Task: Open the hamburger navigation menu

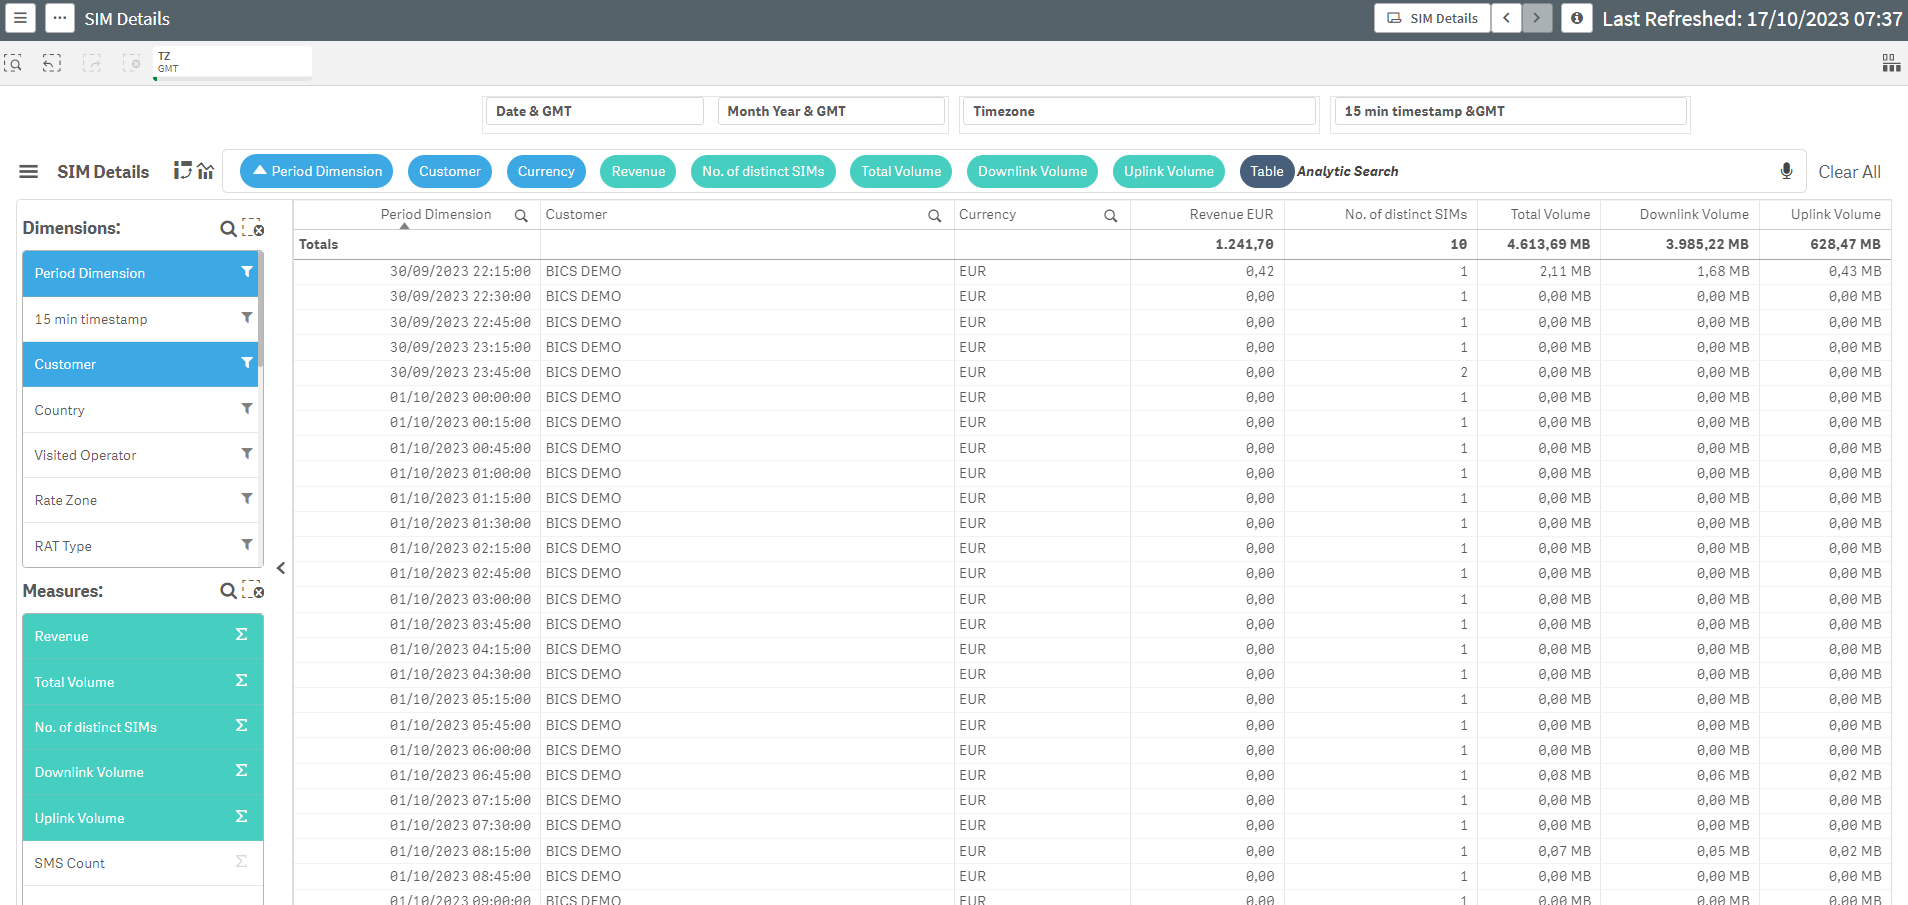Action: tap(20, 18)
